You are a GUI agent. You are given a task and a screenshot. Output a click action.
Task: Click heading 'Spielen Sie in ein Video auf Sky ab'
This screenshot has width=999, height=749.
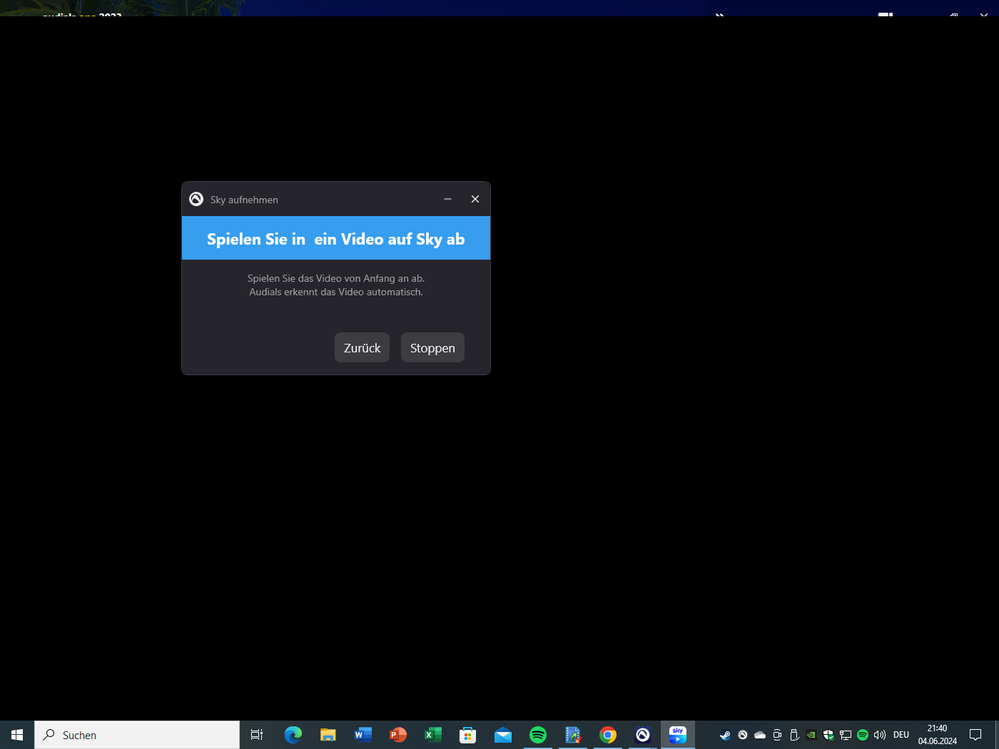[336, 239]
